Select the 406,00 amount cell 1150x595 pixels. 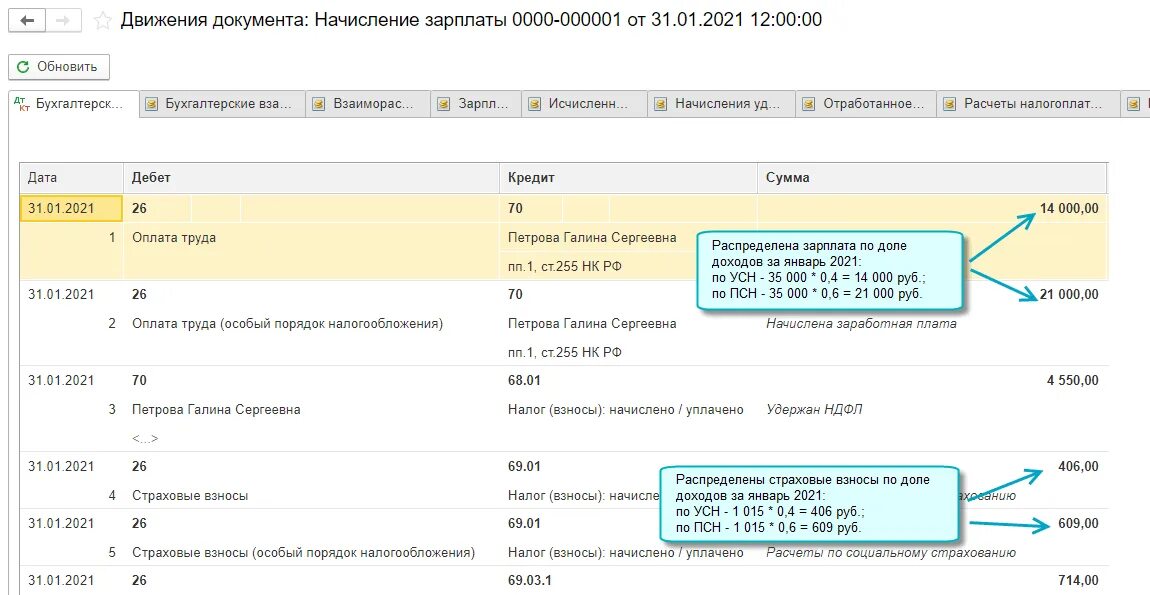(1078, 466)
